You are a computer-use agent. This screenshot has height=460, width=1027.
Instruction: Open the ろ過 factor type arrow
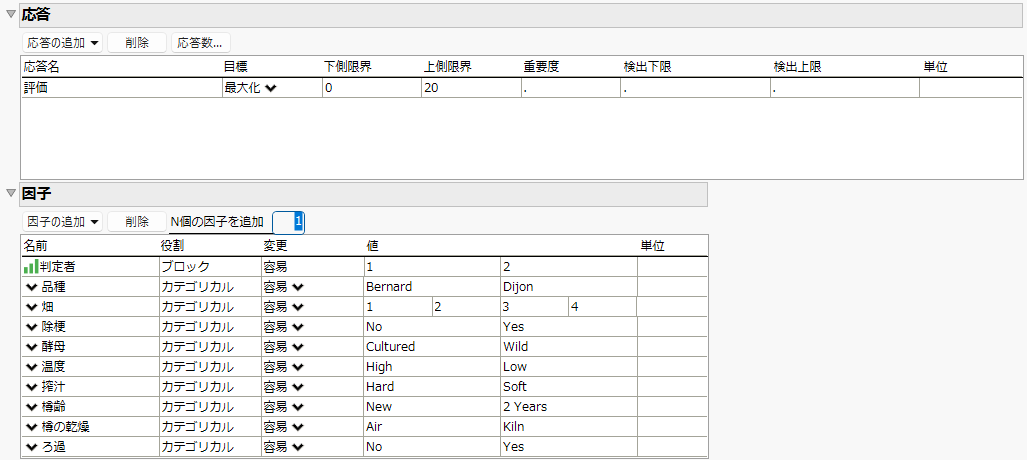pos(31,447)
